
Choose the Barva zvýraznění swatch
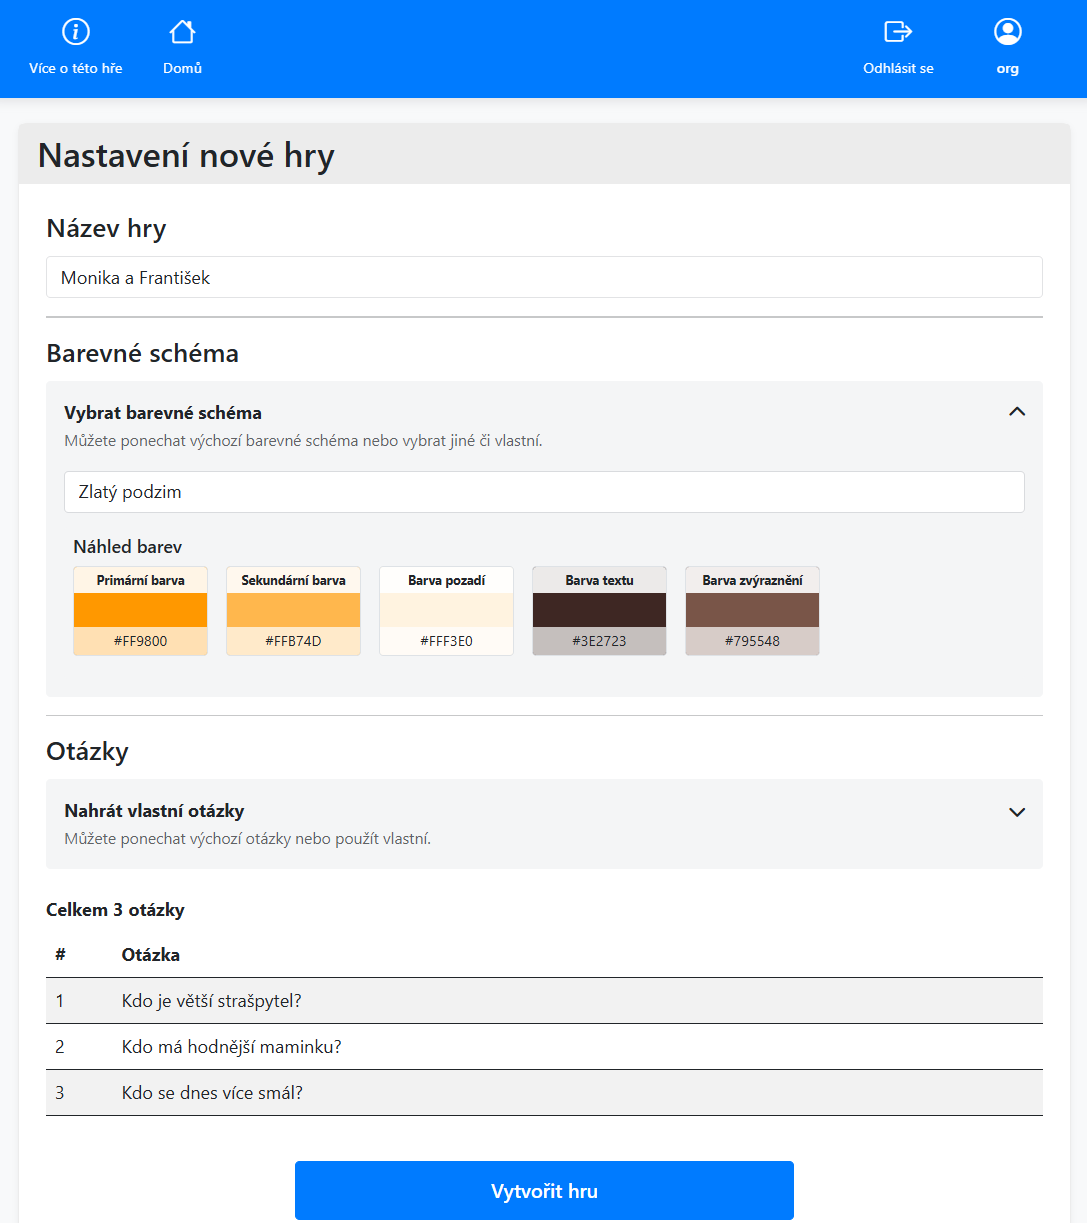click(752, 610)
